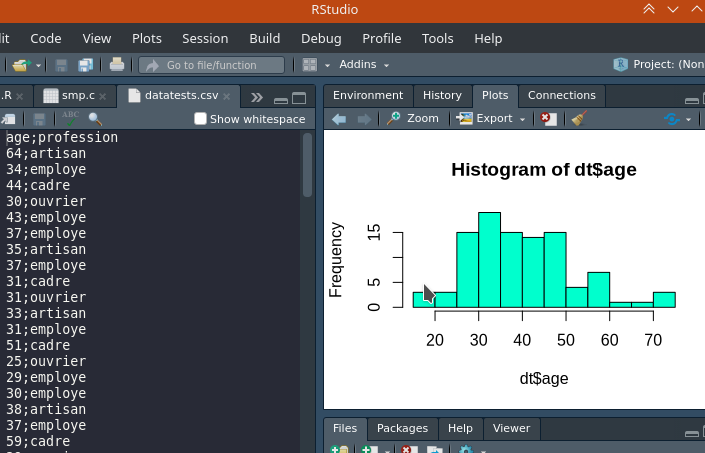Click the show in new window icon
Viewport: 705px width, 453px height.
8,119
